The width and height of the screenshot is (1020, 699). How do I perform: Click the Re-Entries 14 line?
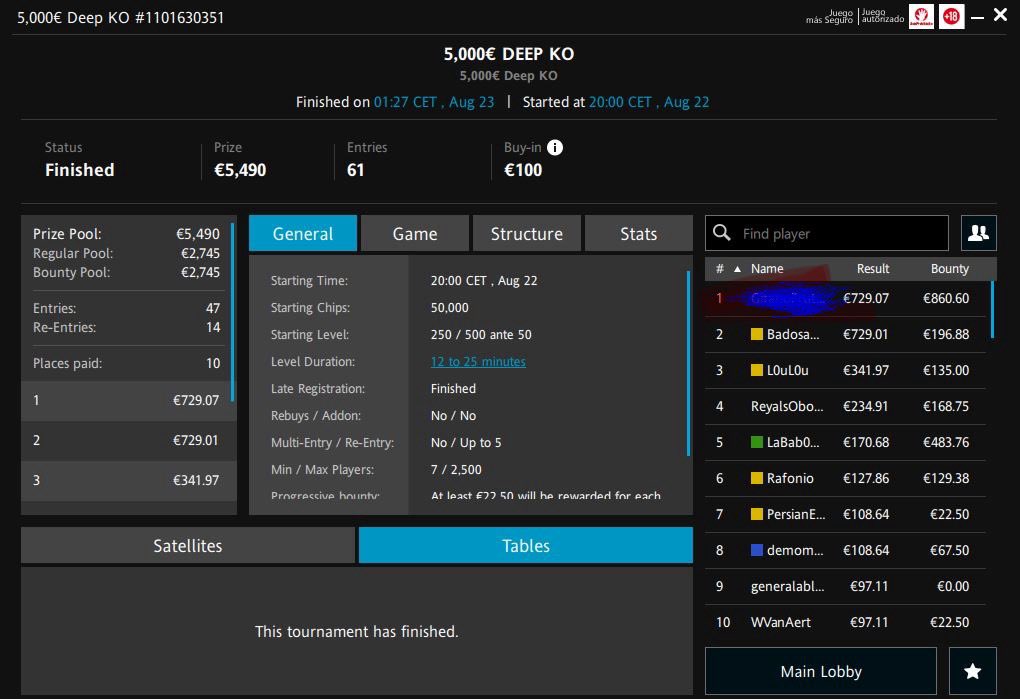click(x=126, y=327)
